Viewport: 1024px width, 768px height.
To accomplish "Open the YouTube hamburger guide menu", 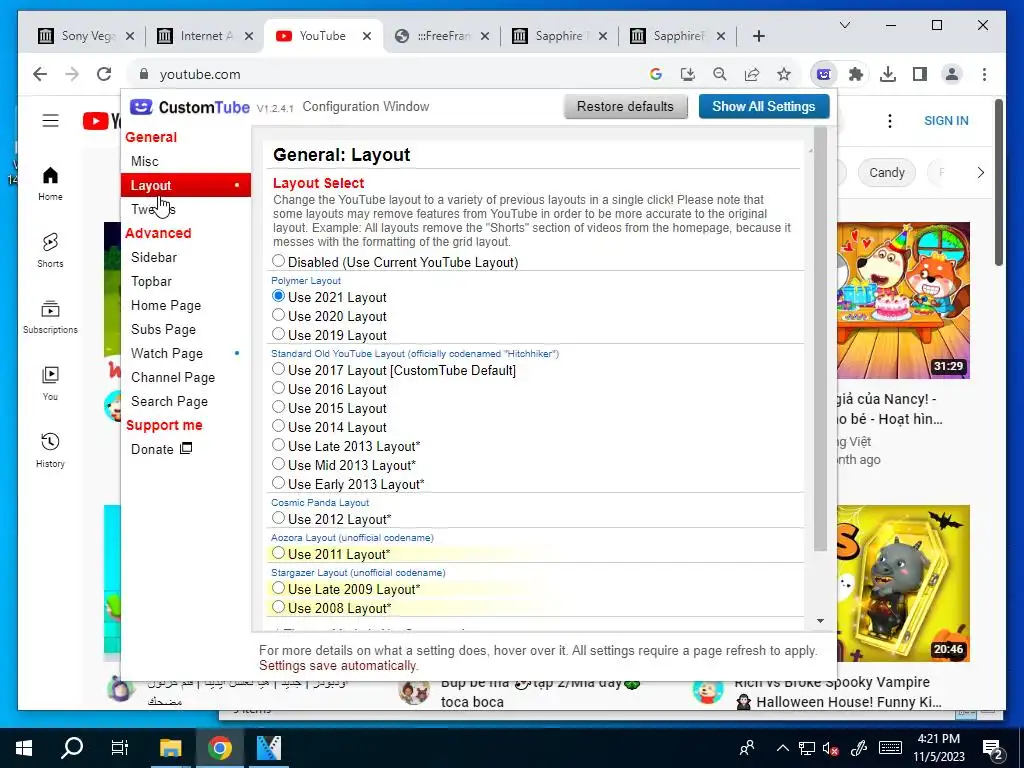I will [x=50, y=121].
